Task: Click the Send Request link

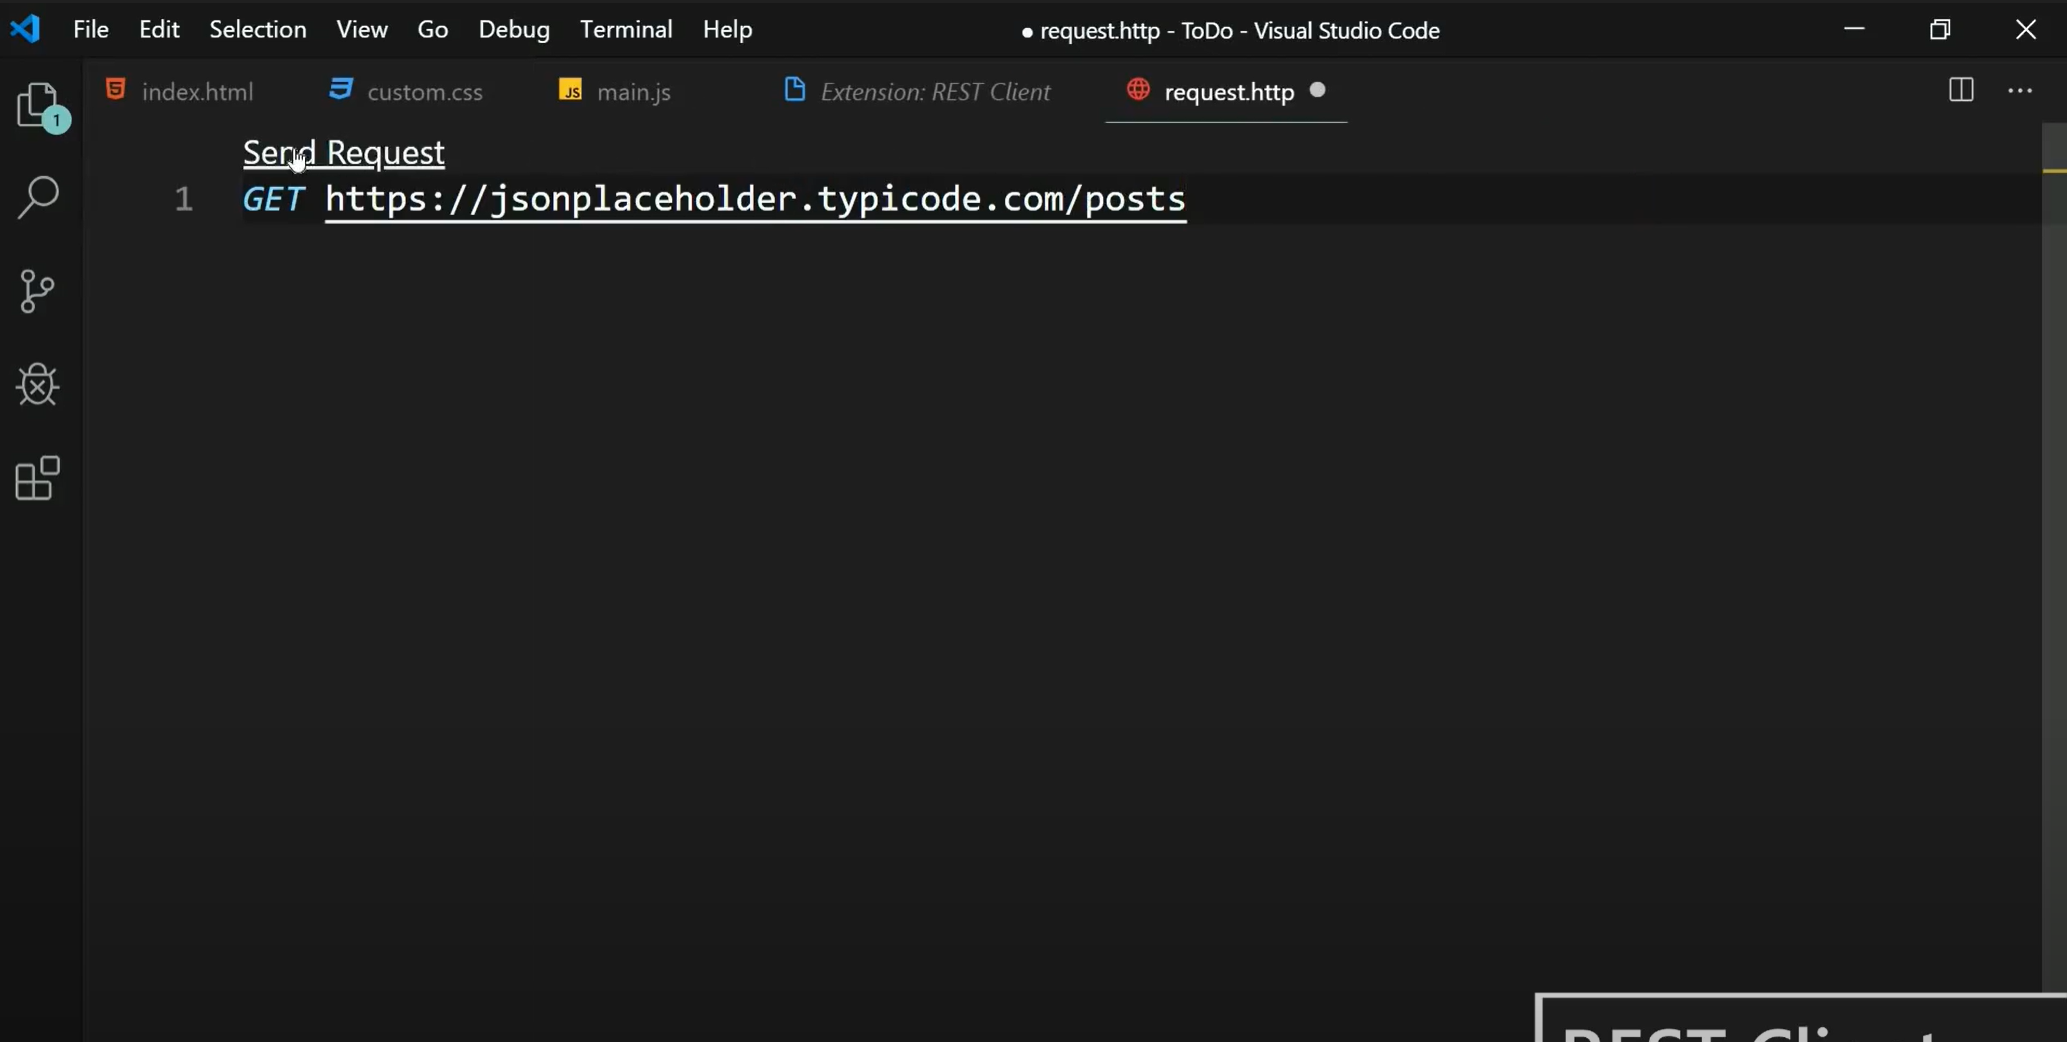Action: (344, 152)
